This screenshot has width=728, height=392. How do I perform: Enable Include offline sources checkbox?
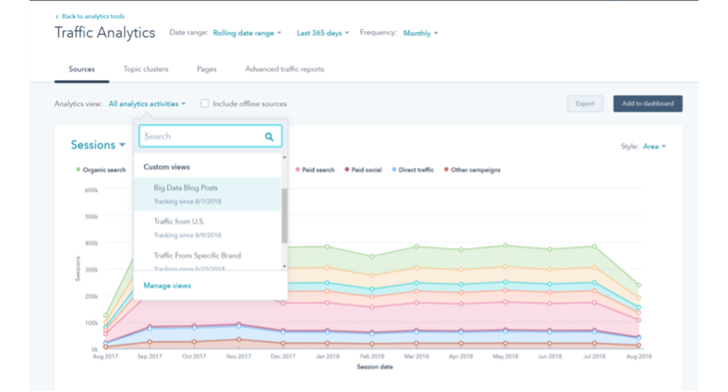(205, 104)
